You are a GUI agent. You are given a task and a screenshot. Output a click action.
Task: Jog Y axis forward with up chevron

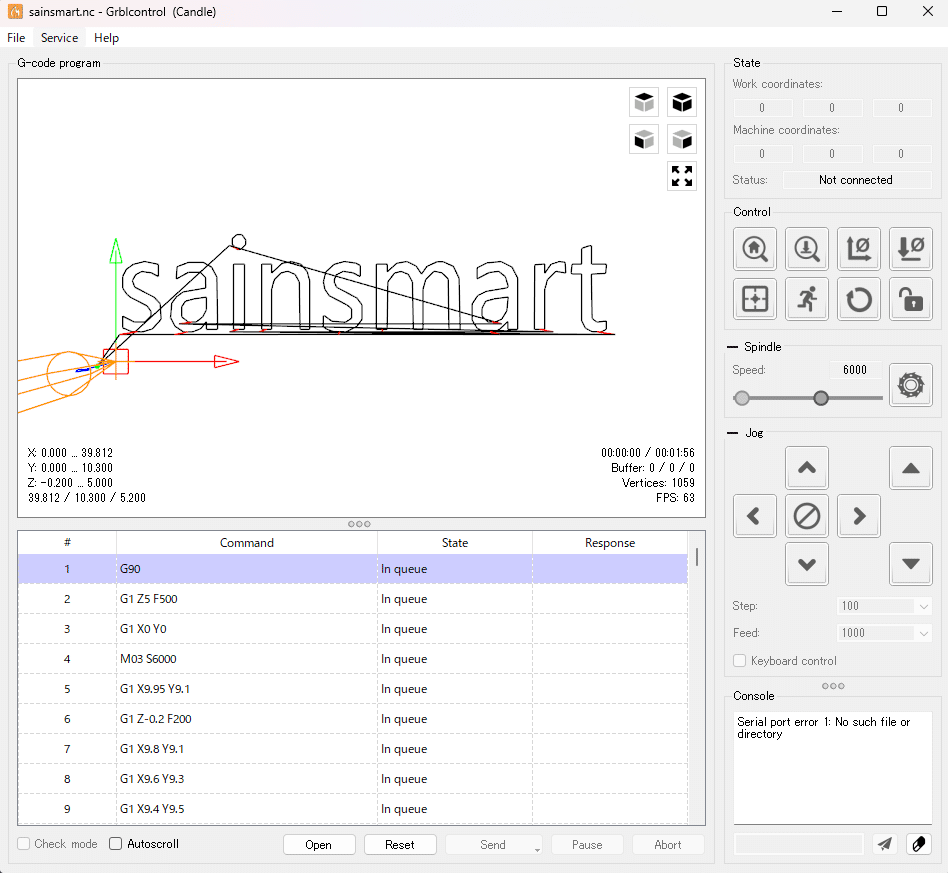point(807,467)
